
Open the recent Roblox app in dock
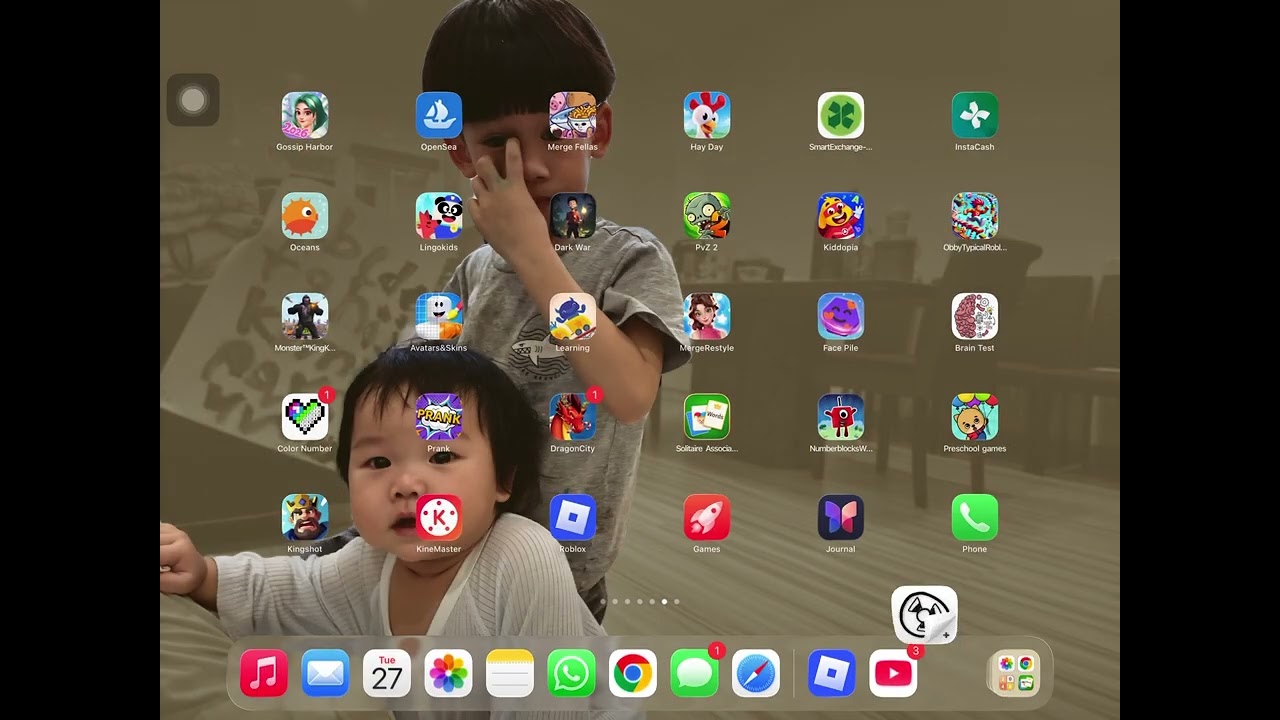[832, 674]
